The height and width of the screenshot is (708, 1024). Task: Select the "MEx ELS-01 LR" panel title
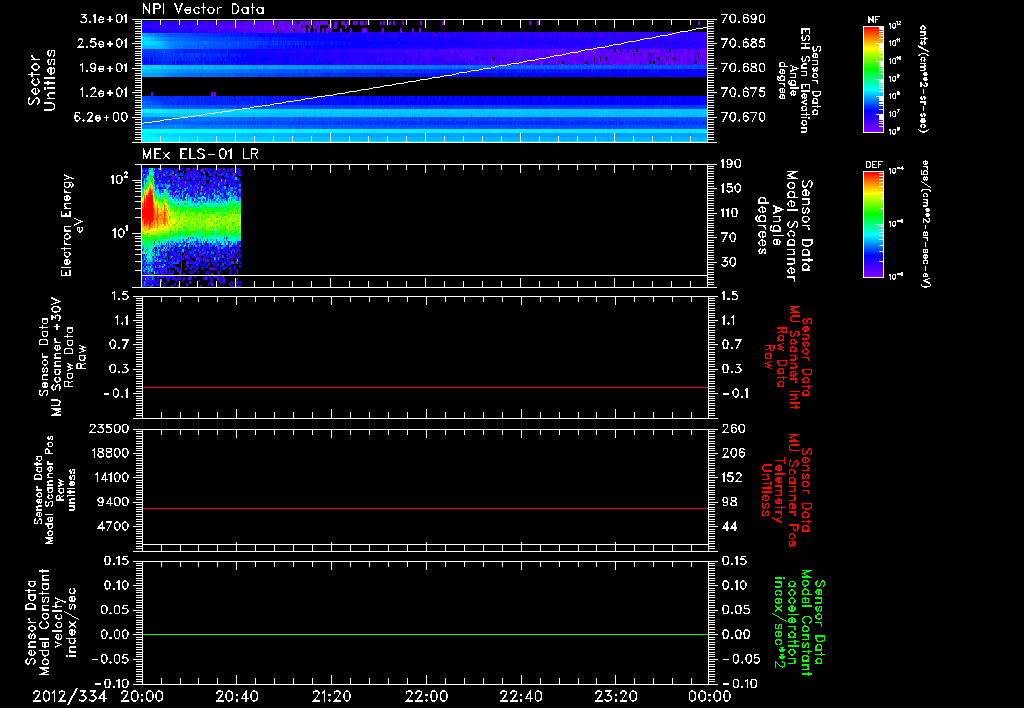click(x=200, y=154)
